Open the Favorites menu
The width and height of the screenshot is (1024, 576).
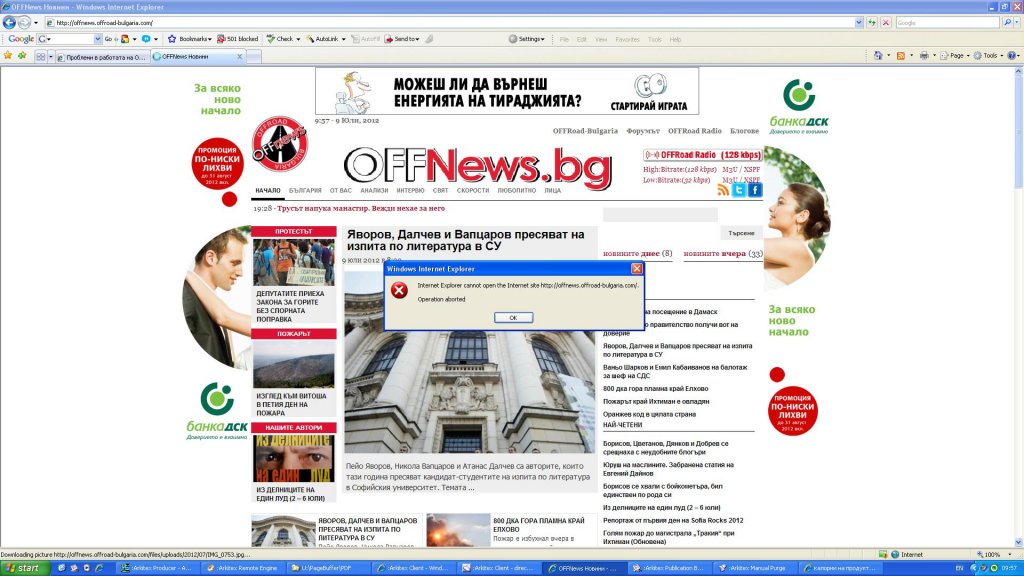coord(627,39)
